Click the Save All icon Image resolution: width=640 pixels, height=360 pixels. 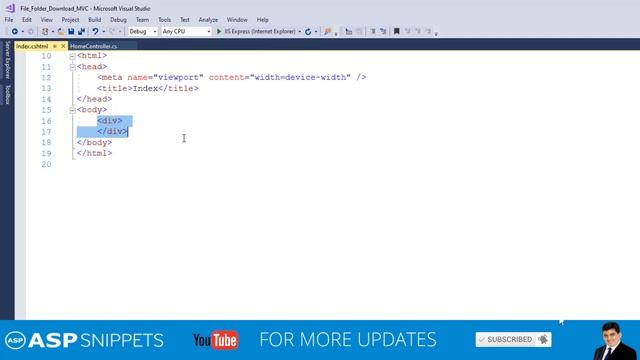[81, 31]
